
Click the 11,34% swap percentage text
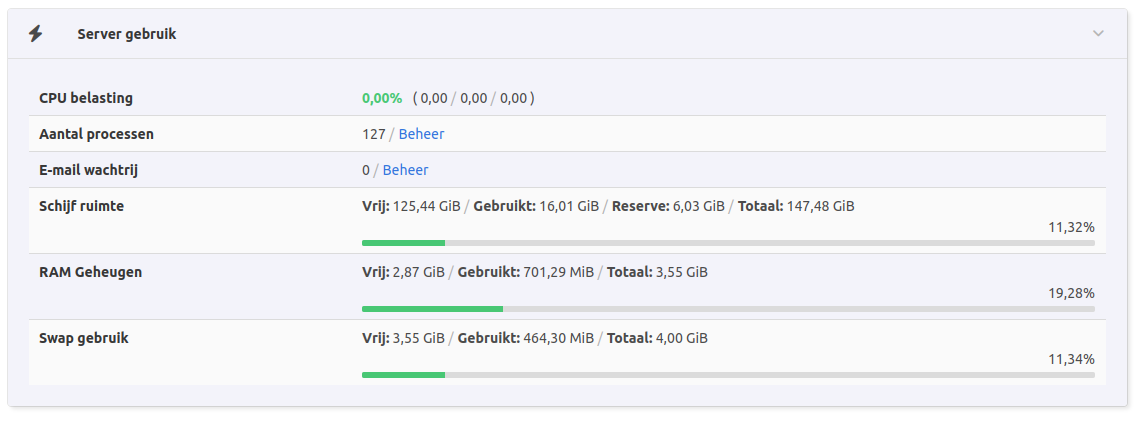(x=1071, y=359)
